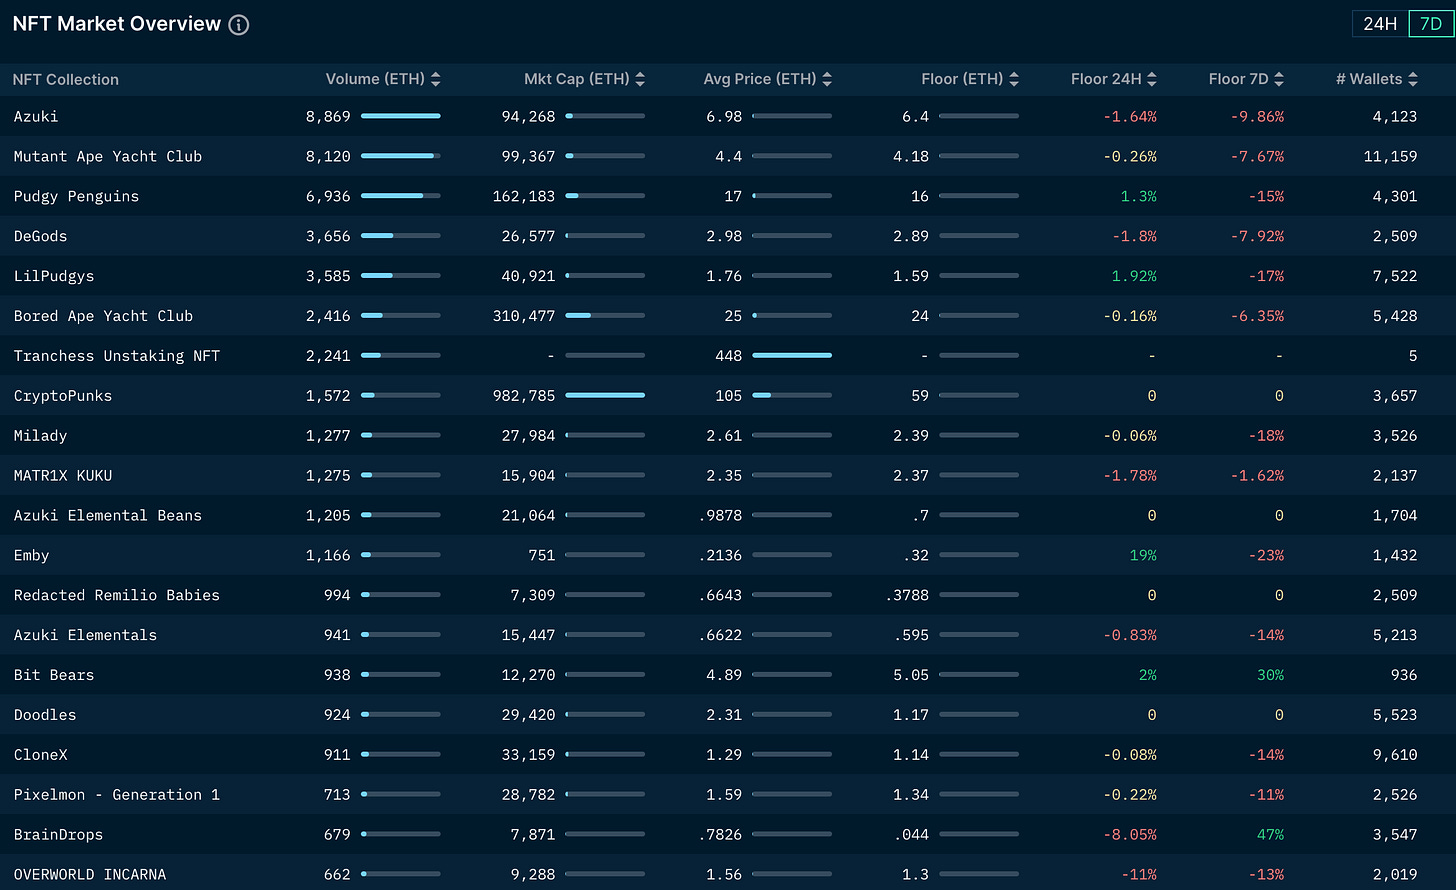Image resolution: width=1456 pixels, height=890 pixels.
Task: Open the Bit Bears collection
Action: click(x=54, y=675)
